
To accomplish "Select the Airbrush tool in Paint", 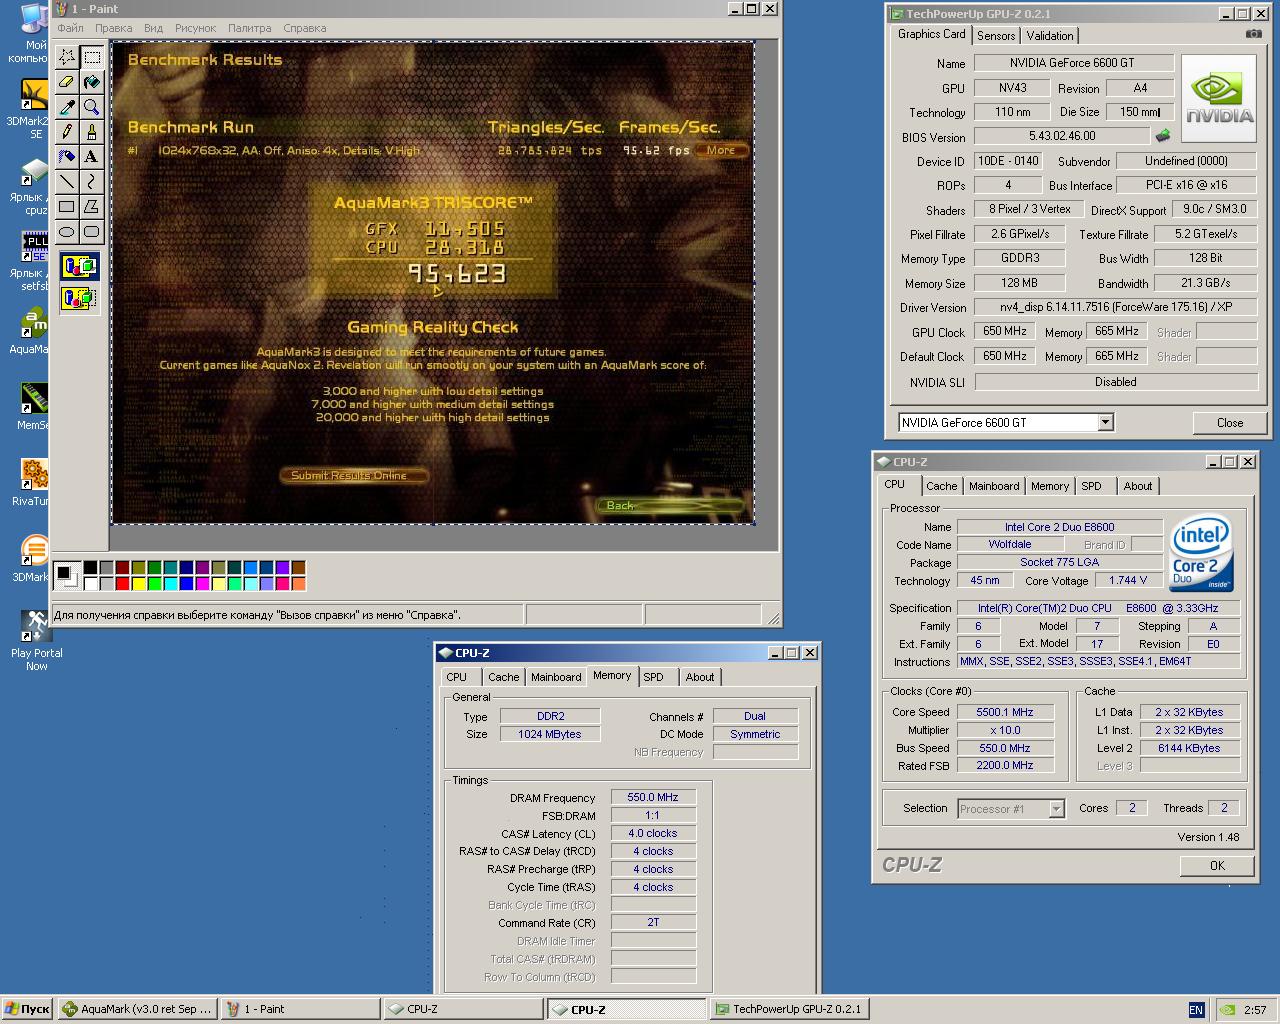I will [66, 157].
